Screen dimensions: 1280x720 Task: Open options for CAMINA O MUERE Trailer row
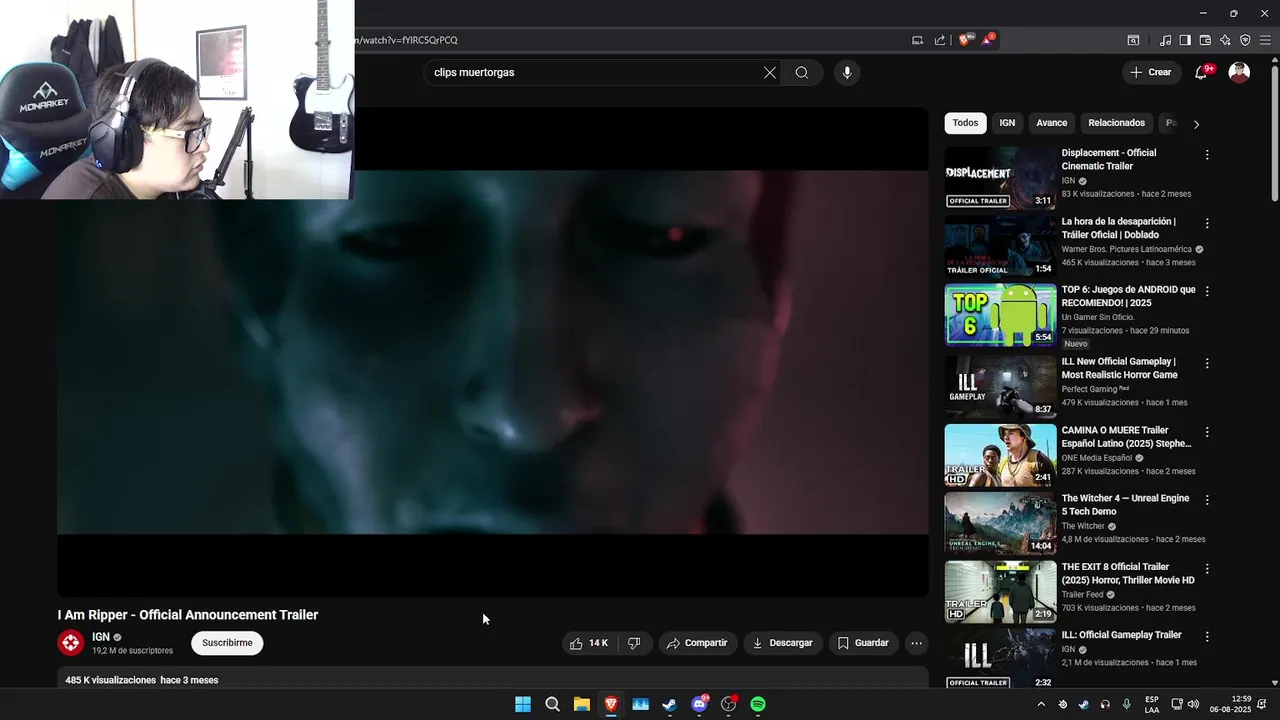click(x=1207, y=432)
